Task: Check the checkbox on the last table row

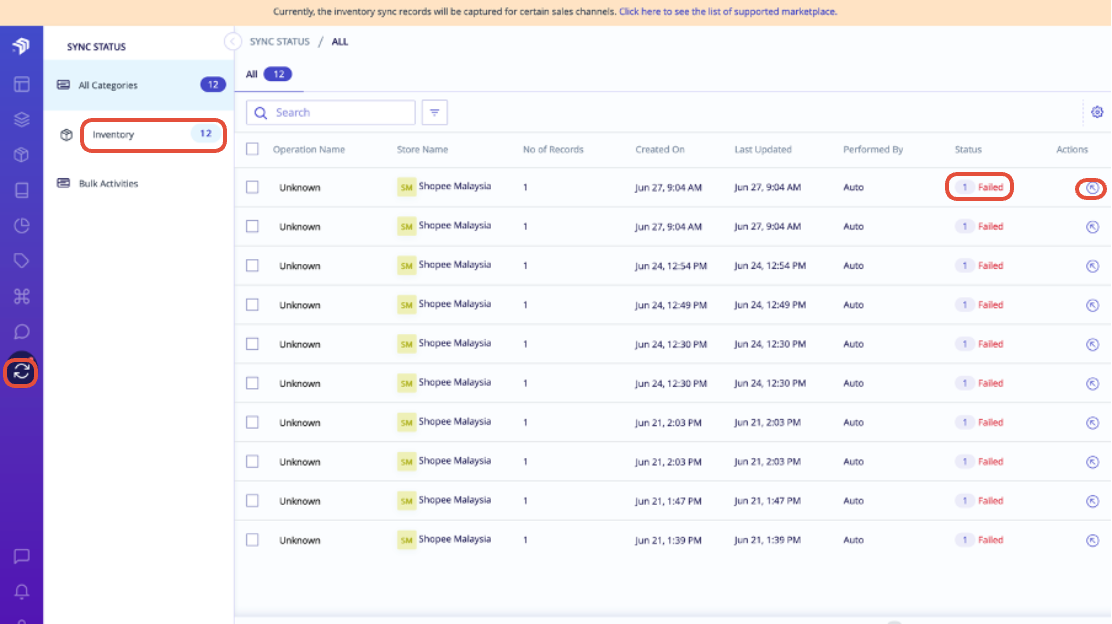Action: (x=253, y=539)
